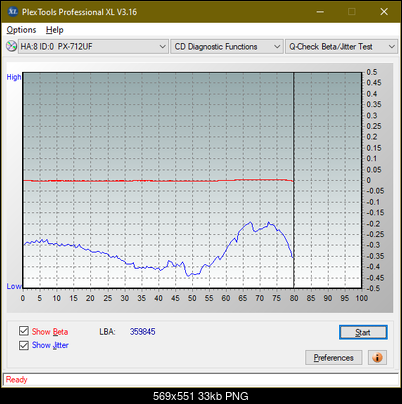Click the vertical marker line at 80
Image resolution: width=402 pixels, height=404 pixels.
point(294,180)
